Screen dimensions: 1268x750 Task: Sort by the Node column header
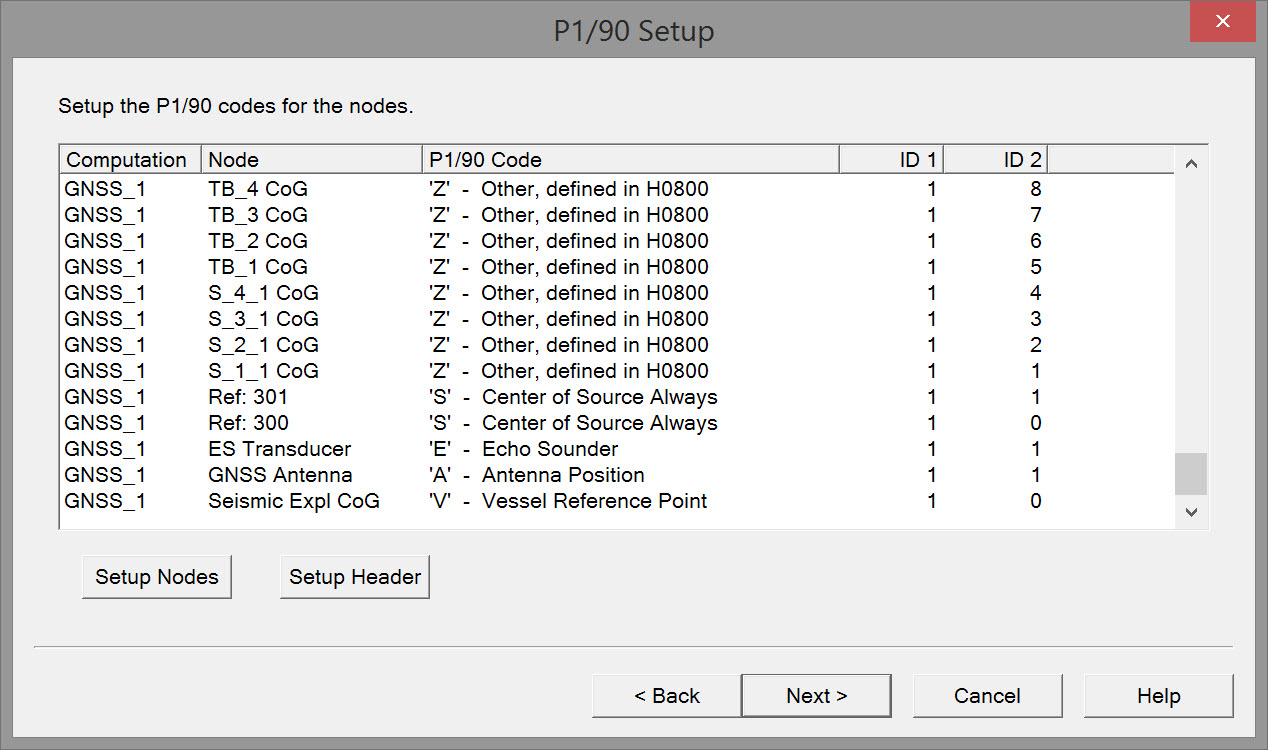click(x=310, y=160)
